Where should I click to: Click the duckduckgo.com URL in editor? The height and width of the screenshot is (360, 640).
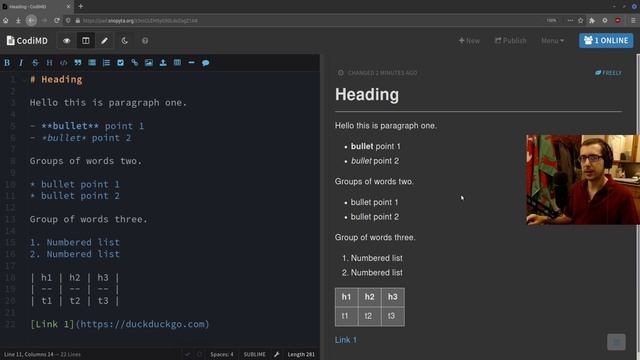coord(142,324)
